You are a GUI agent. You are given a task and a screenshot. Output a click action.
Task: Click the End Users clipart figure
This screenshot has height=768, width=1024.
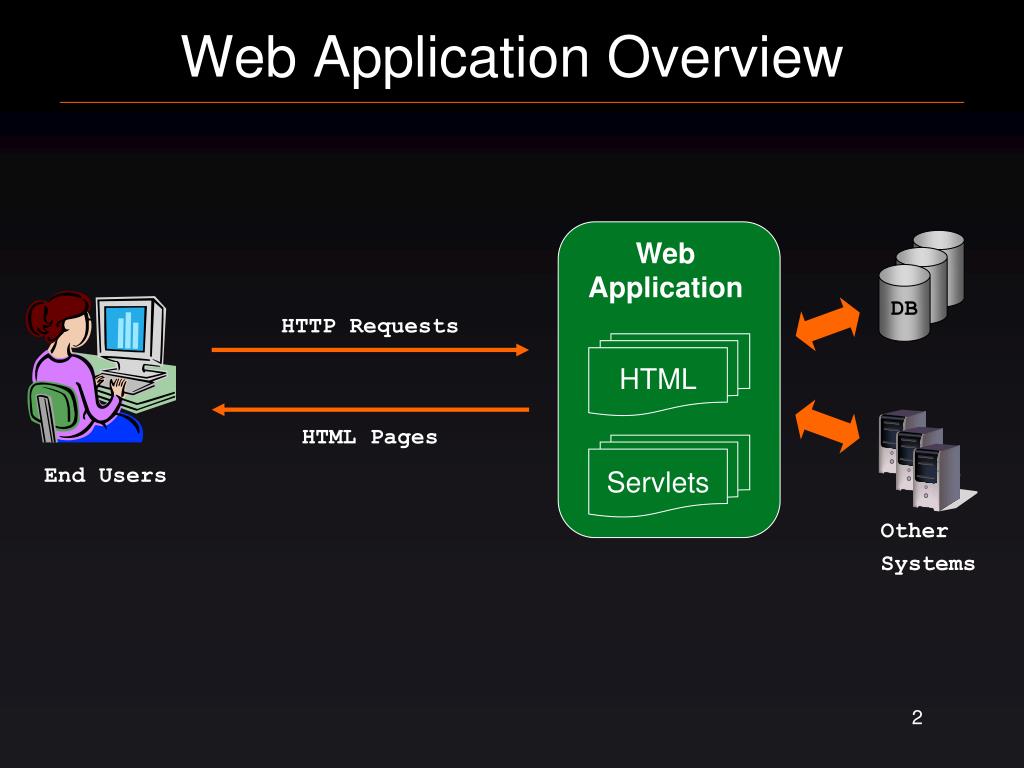pos(101,367)
